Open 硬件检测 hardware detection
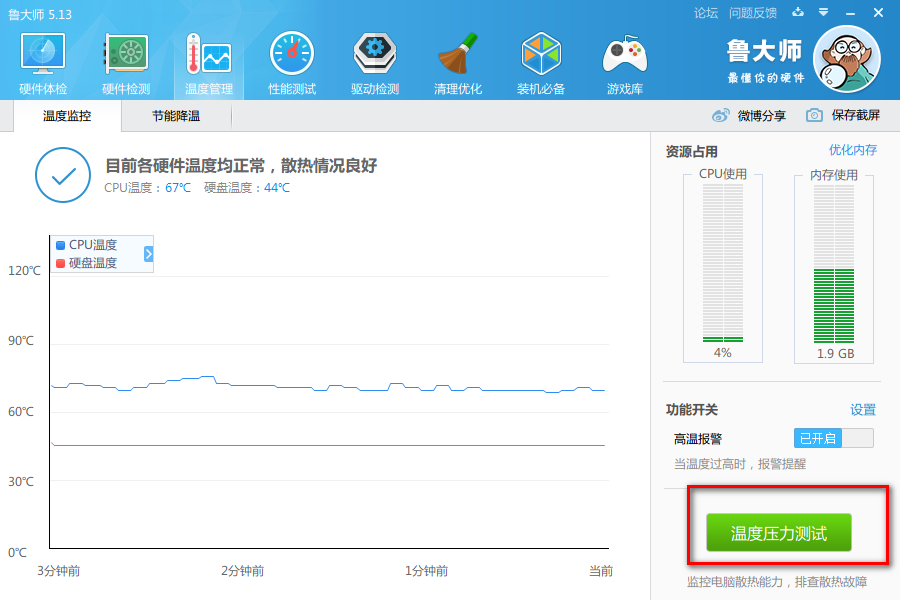The image size is (900, 600). click(x=126, y=63)
